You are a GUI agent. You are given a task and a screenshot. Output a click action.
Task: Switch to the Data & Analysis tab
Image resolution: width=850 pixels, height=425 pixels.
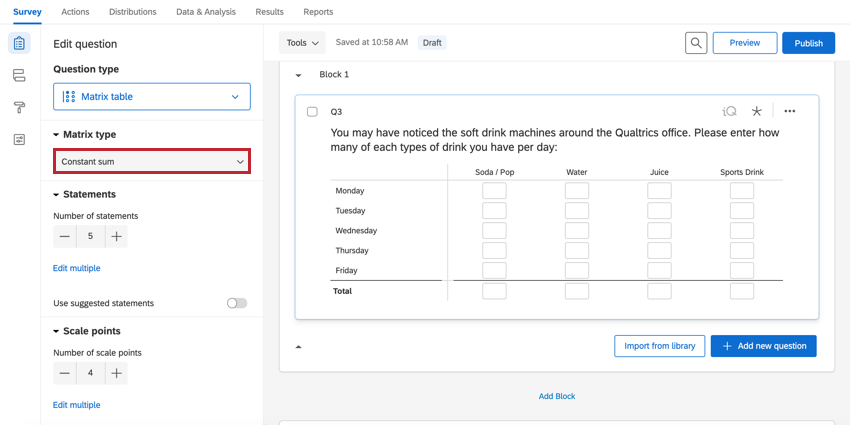[x=206, y=12]
